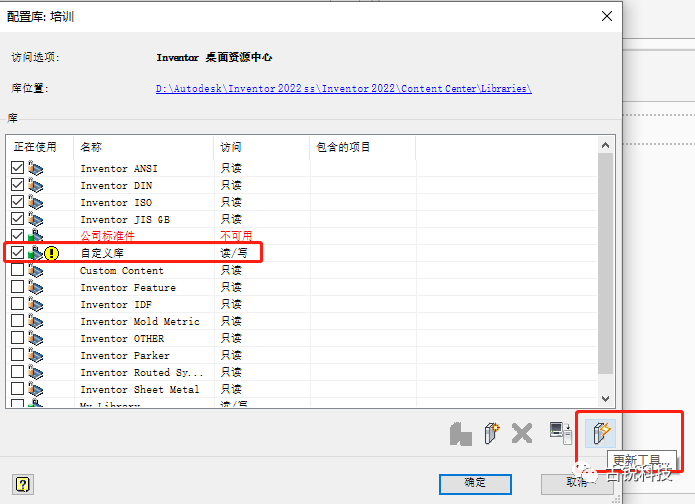Click library icon of Inventor OTHER row
This screenshot has width=695, height=504.
click(x=35, y=338)
